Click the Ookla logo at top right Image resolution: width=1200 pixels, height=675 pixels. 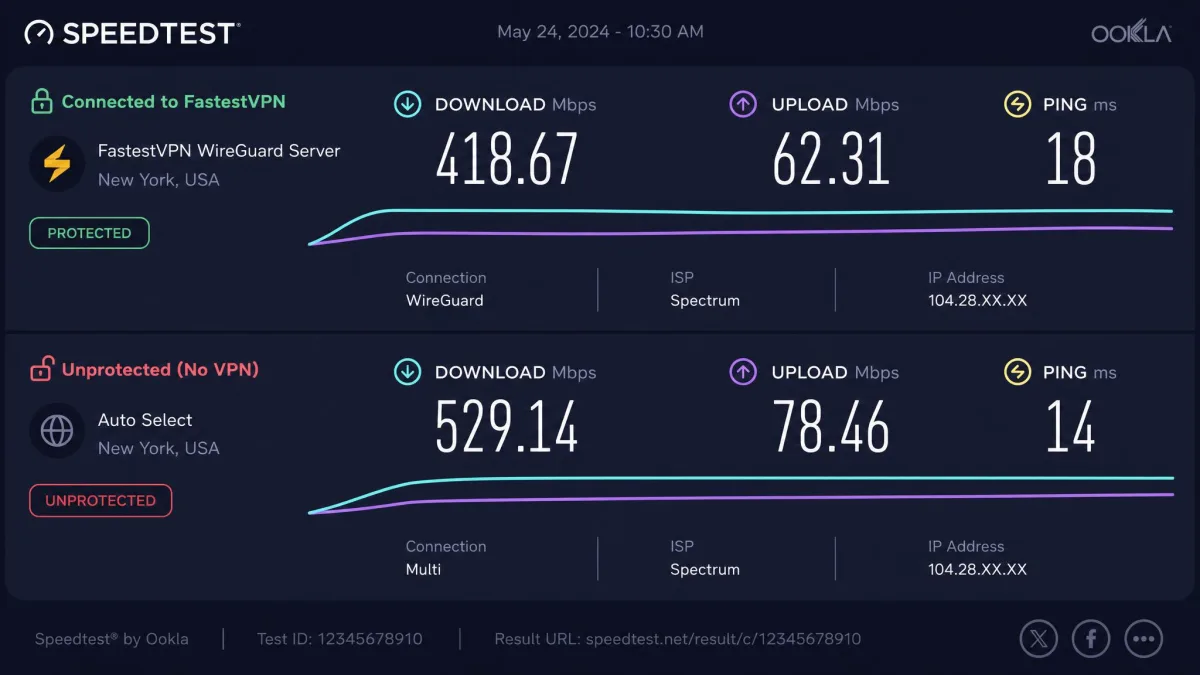click(x=1131, y=33)
